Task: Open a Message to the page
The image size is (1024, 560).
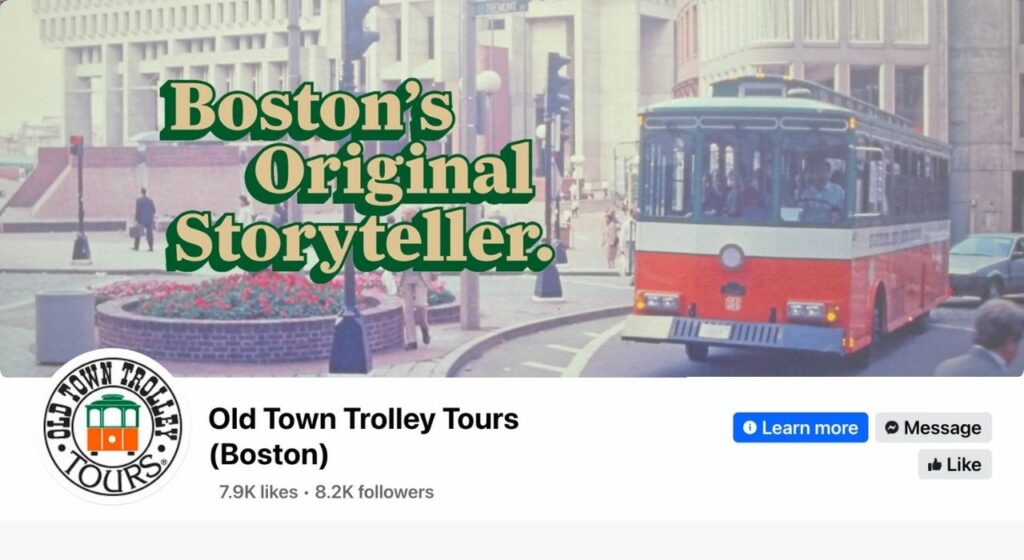Action: pyautogui.click(x=933, y=428)
